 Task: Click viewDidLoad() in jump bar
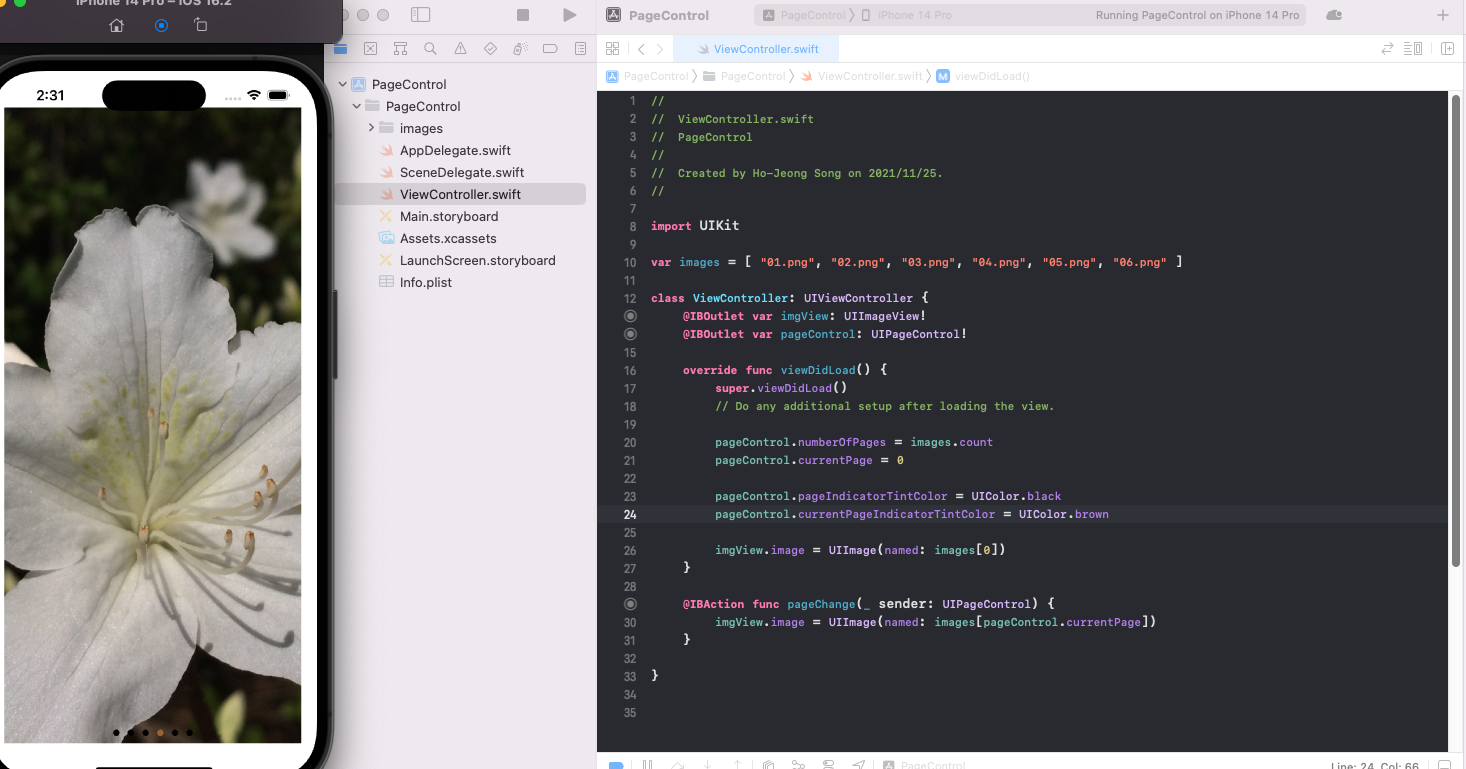pos(983,76)
